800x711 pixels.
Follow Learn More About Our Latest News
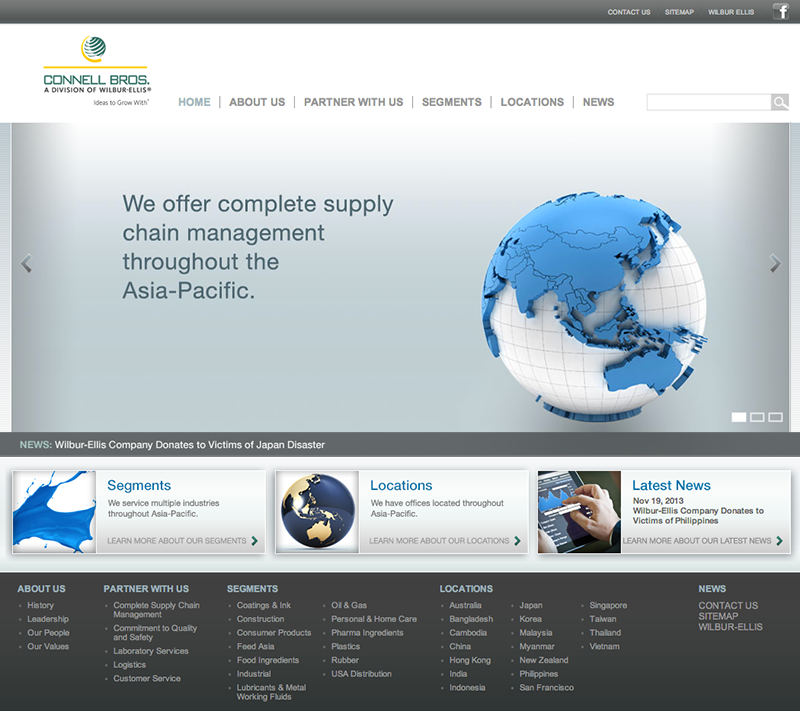coord(697,541)
